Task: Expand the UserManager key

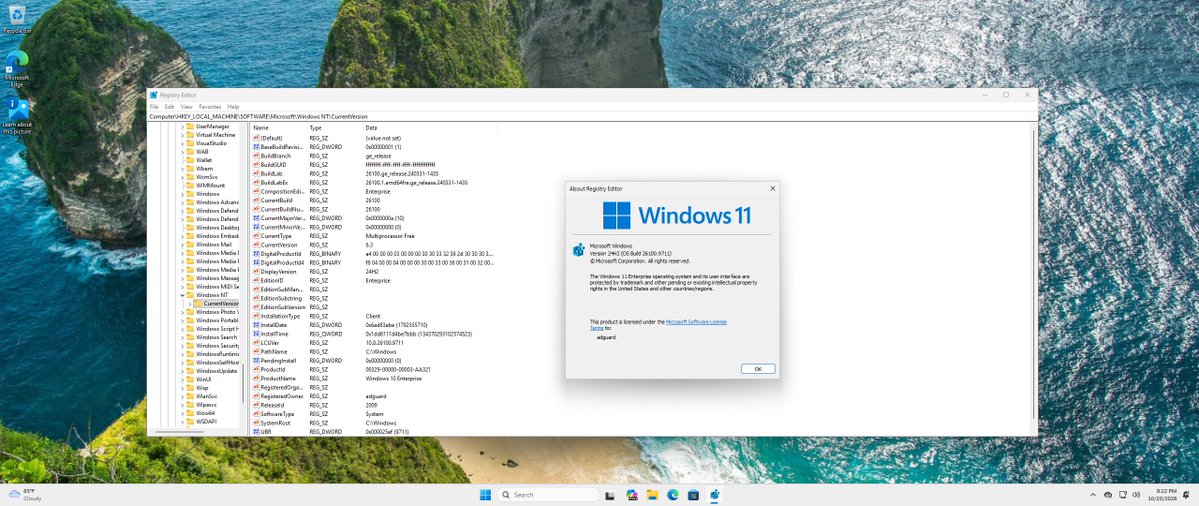Action: 182,126
